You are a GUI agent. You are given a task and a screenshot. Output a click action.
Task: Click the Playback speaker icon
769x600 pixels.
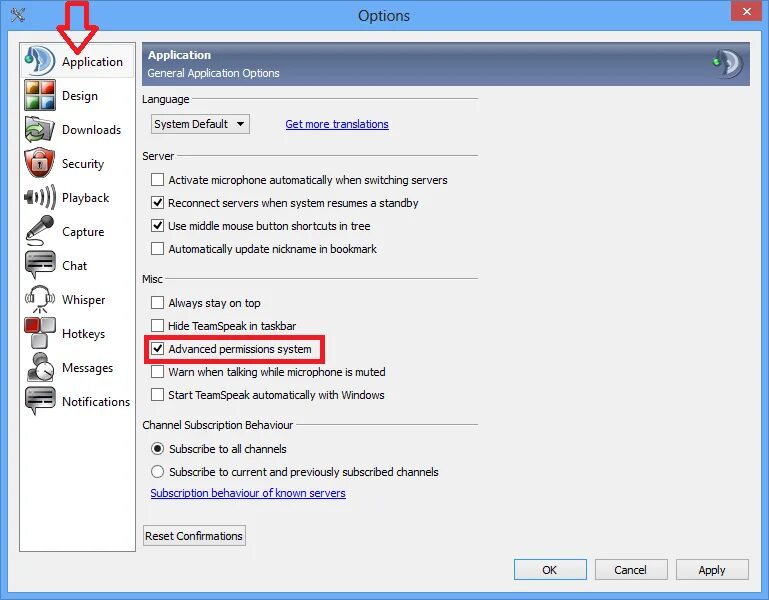[x=40, y=197]
